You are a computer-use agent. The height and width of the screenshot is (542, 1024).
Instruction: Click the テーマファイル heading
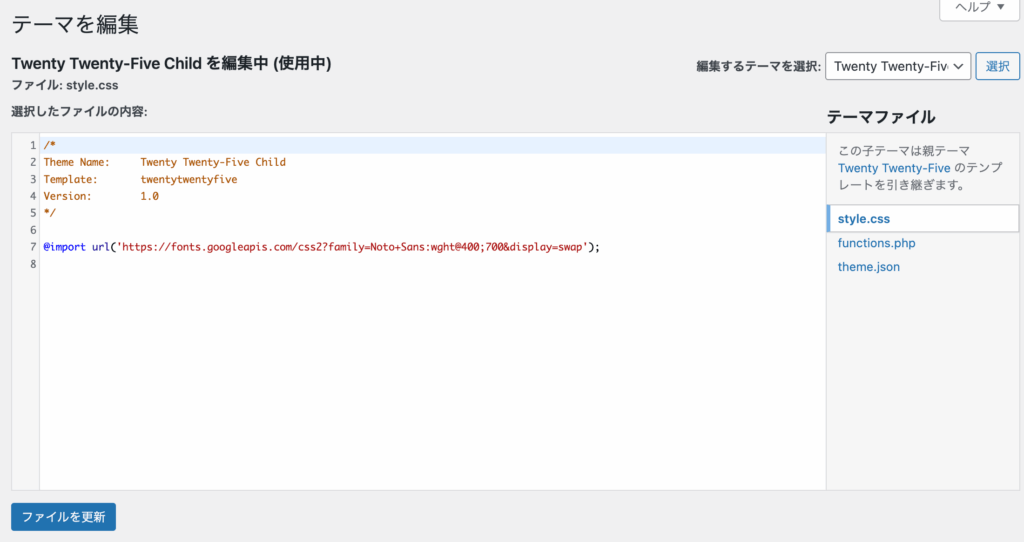(x=881, y=117)
